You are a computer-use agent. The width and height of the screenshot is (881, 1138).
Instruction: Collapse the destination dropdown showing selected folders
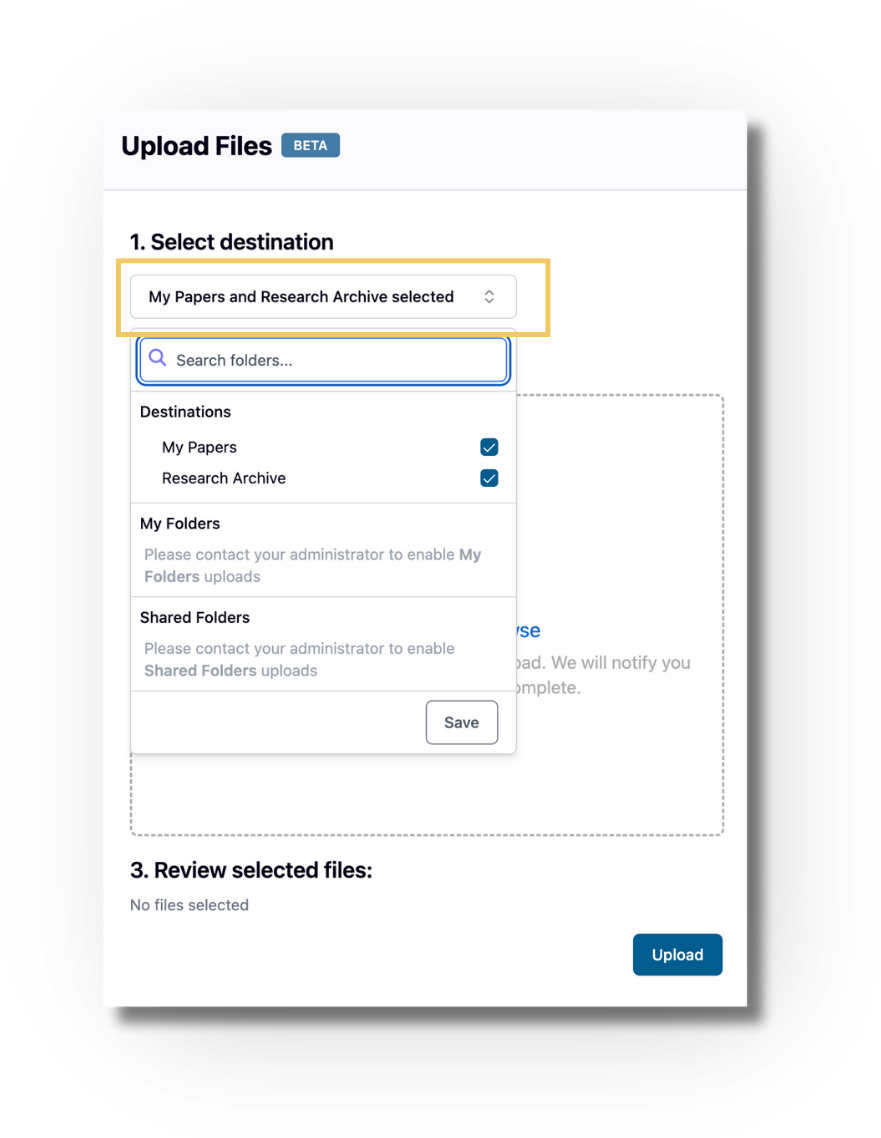pyautogui.click(x=323, y=297)
